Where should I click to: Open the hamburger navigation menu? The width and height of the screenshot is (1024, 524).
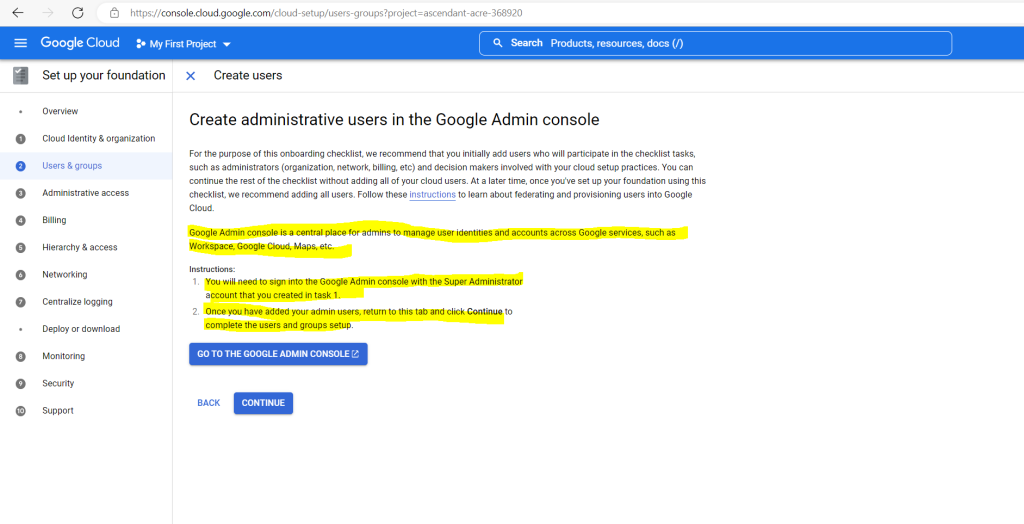(20, 43)
